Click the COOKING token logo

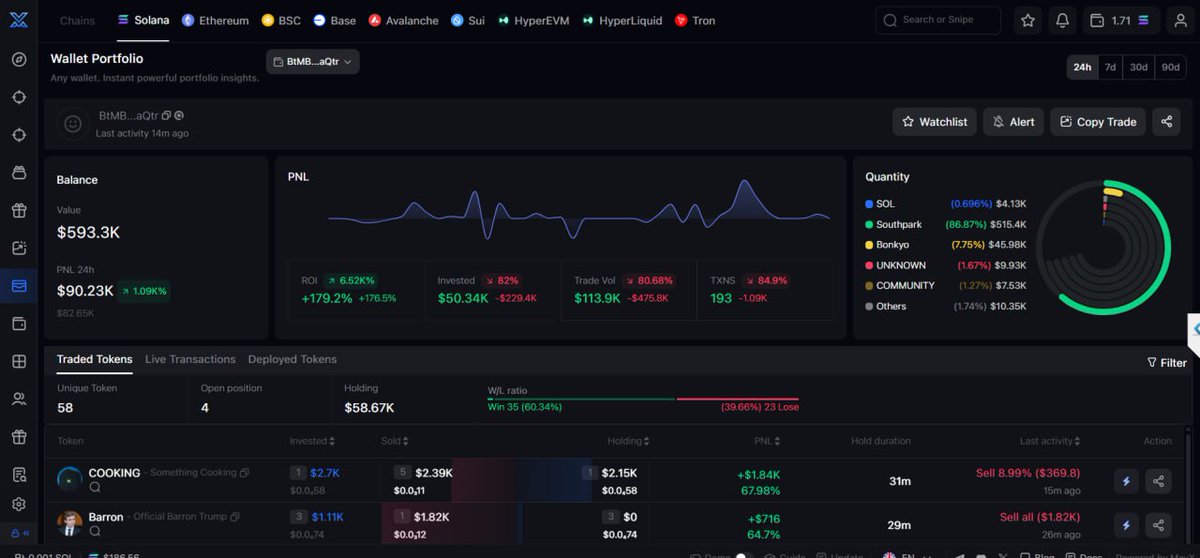click(x=70, y=480)
